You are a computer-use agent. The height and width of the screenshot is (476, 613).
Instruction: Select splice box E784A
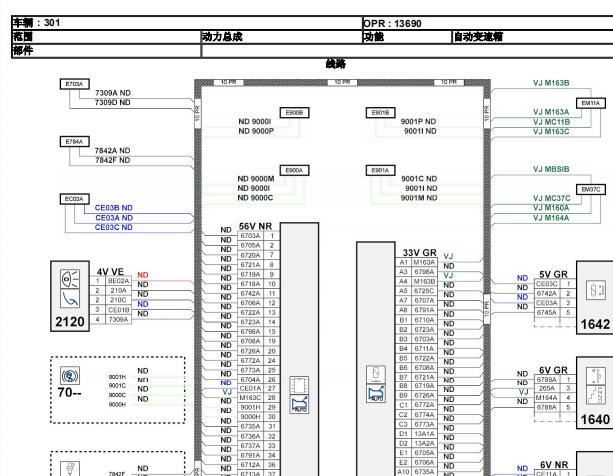click(75, 141)
